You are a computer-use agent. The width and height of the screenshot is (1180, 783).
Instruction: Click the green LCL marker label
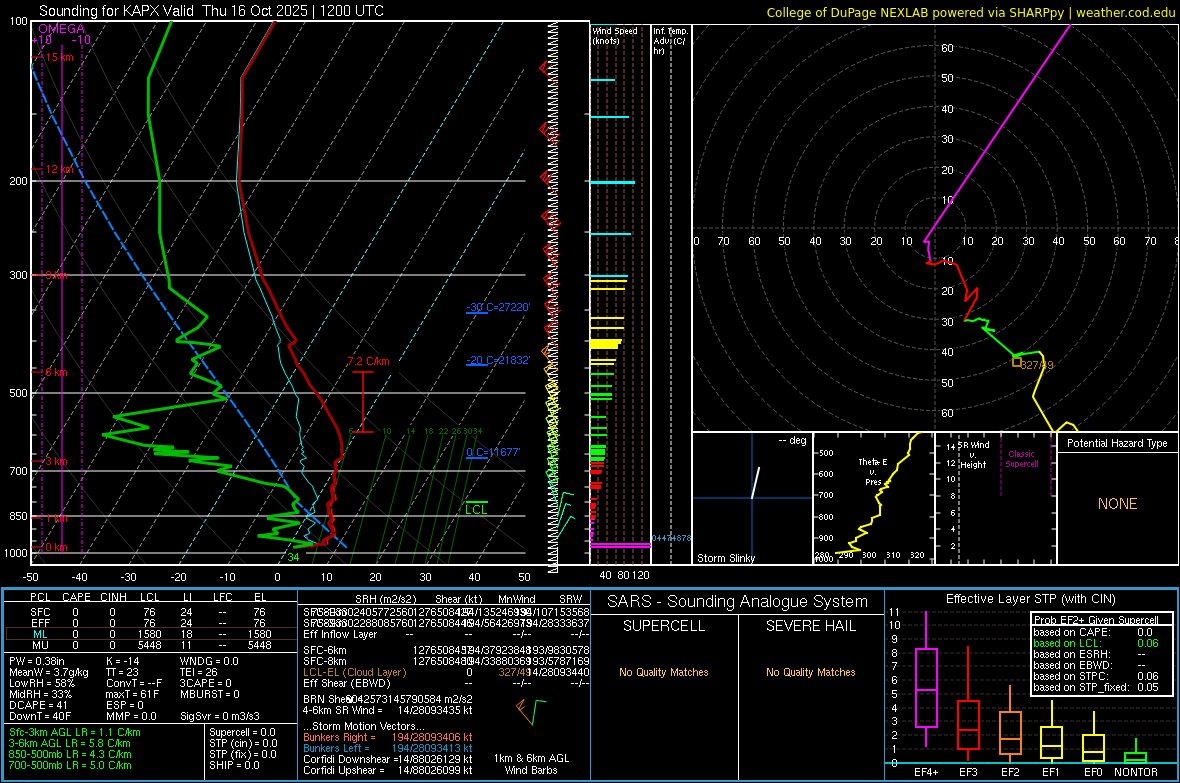(x=476, y=510)
